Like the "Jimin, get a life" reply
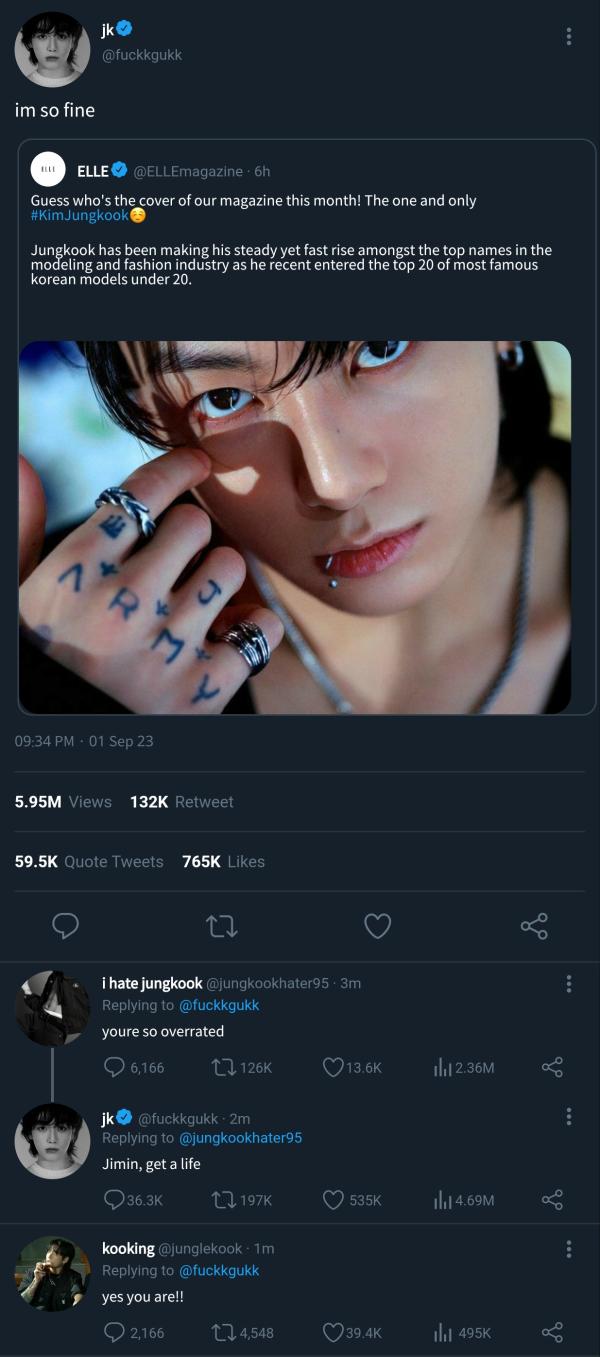 tap(333, 1199)
